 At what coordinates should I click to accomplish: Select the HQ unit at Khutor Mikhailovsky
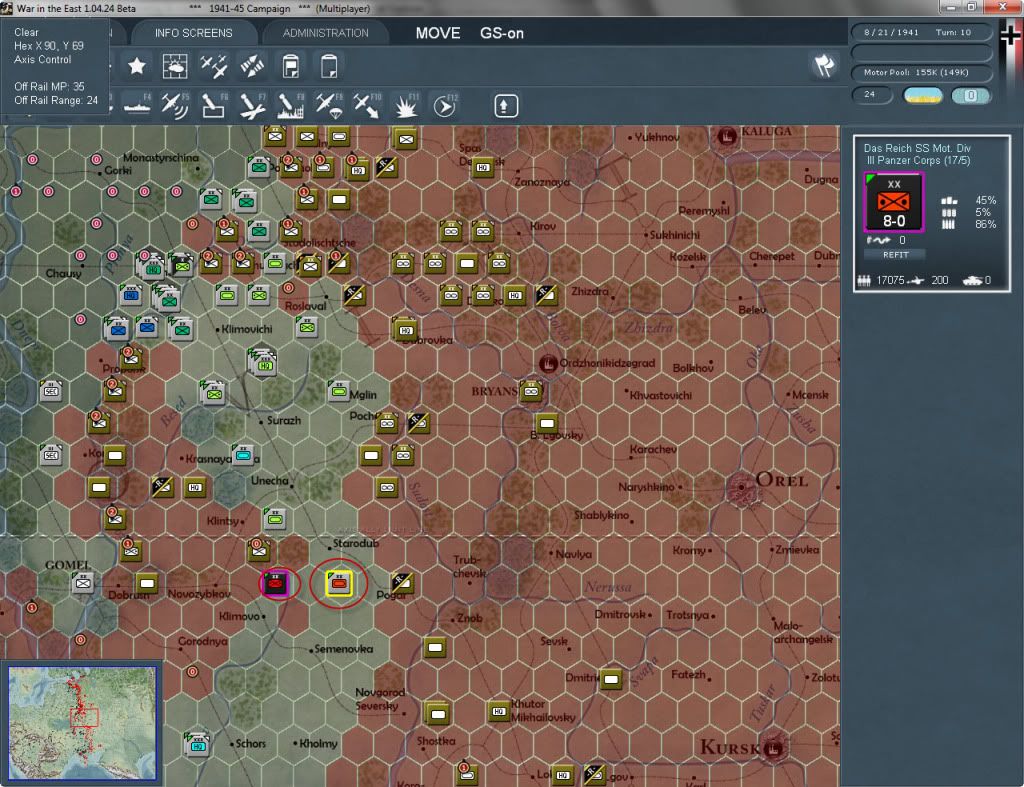tap(499, 711)
